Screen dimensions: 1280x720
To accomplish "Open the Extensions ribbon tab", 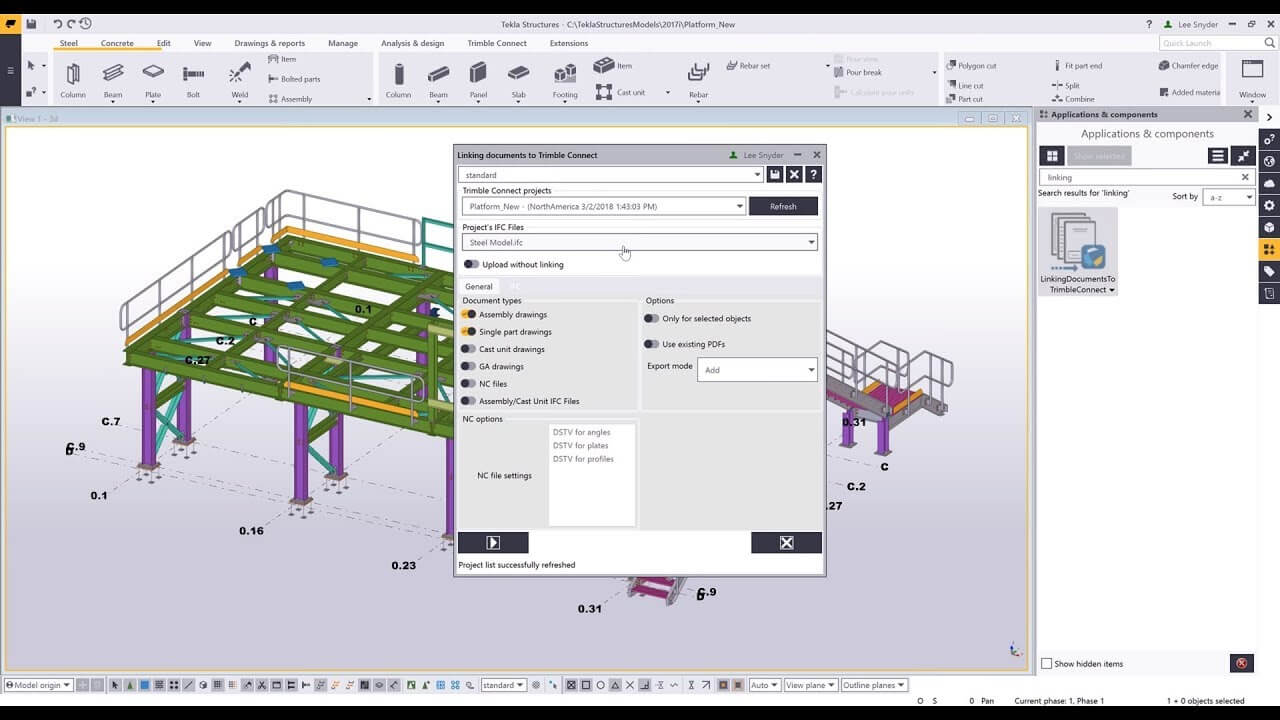I will (569, 43).
